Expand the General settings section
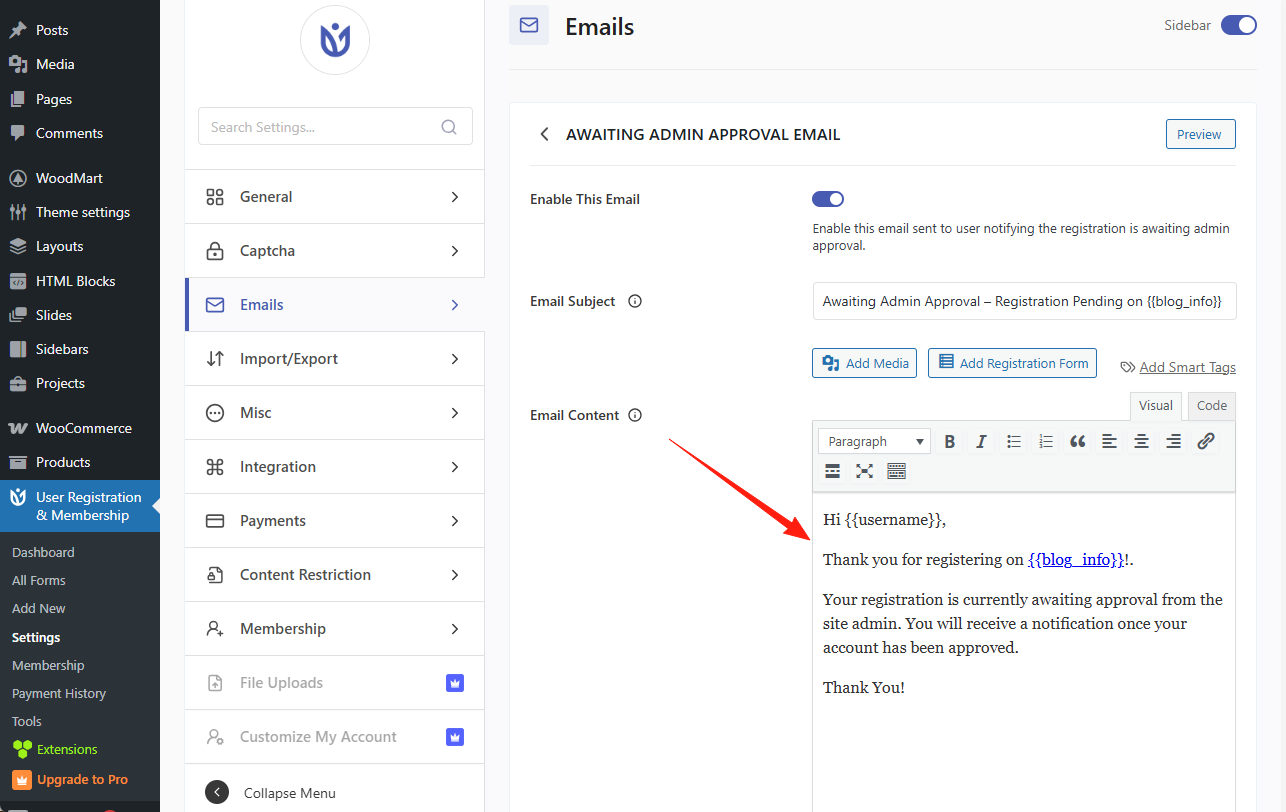The width and height of the screenshot is (1286, 812). click(x=334, y=197)
